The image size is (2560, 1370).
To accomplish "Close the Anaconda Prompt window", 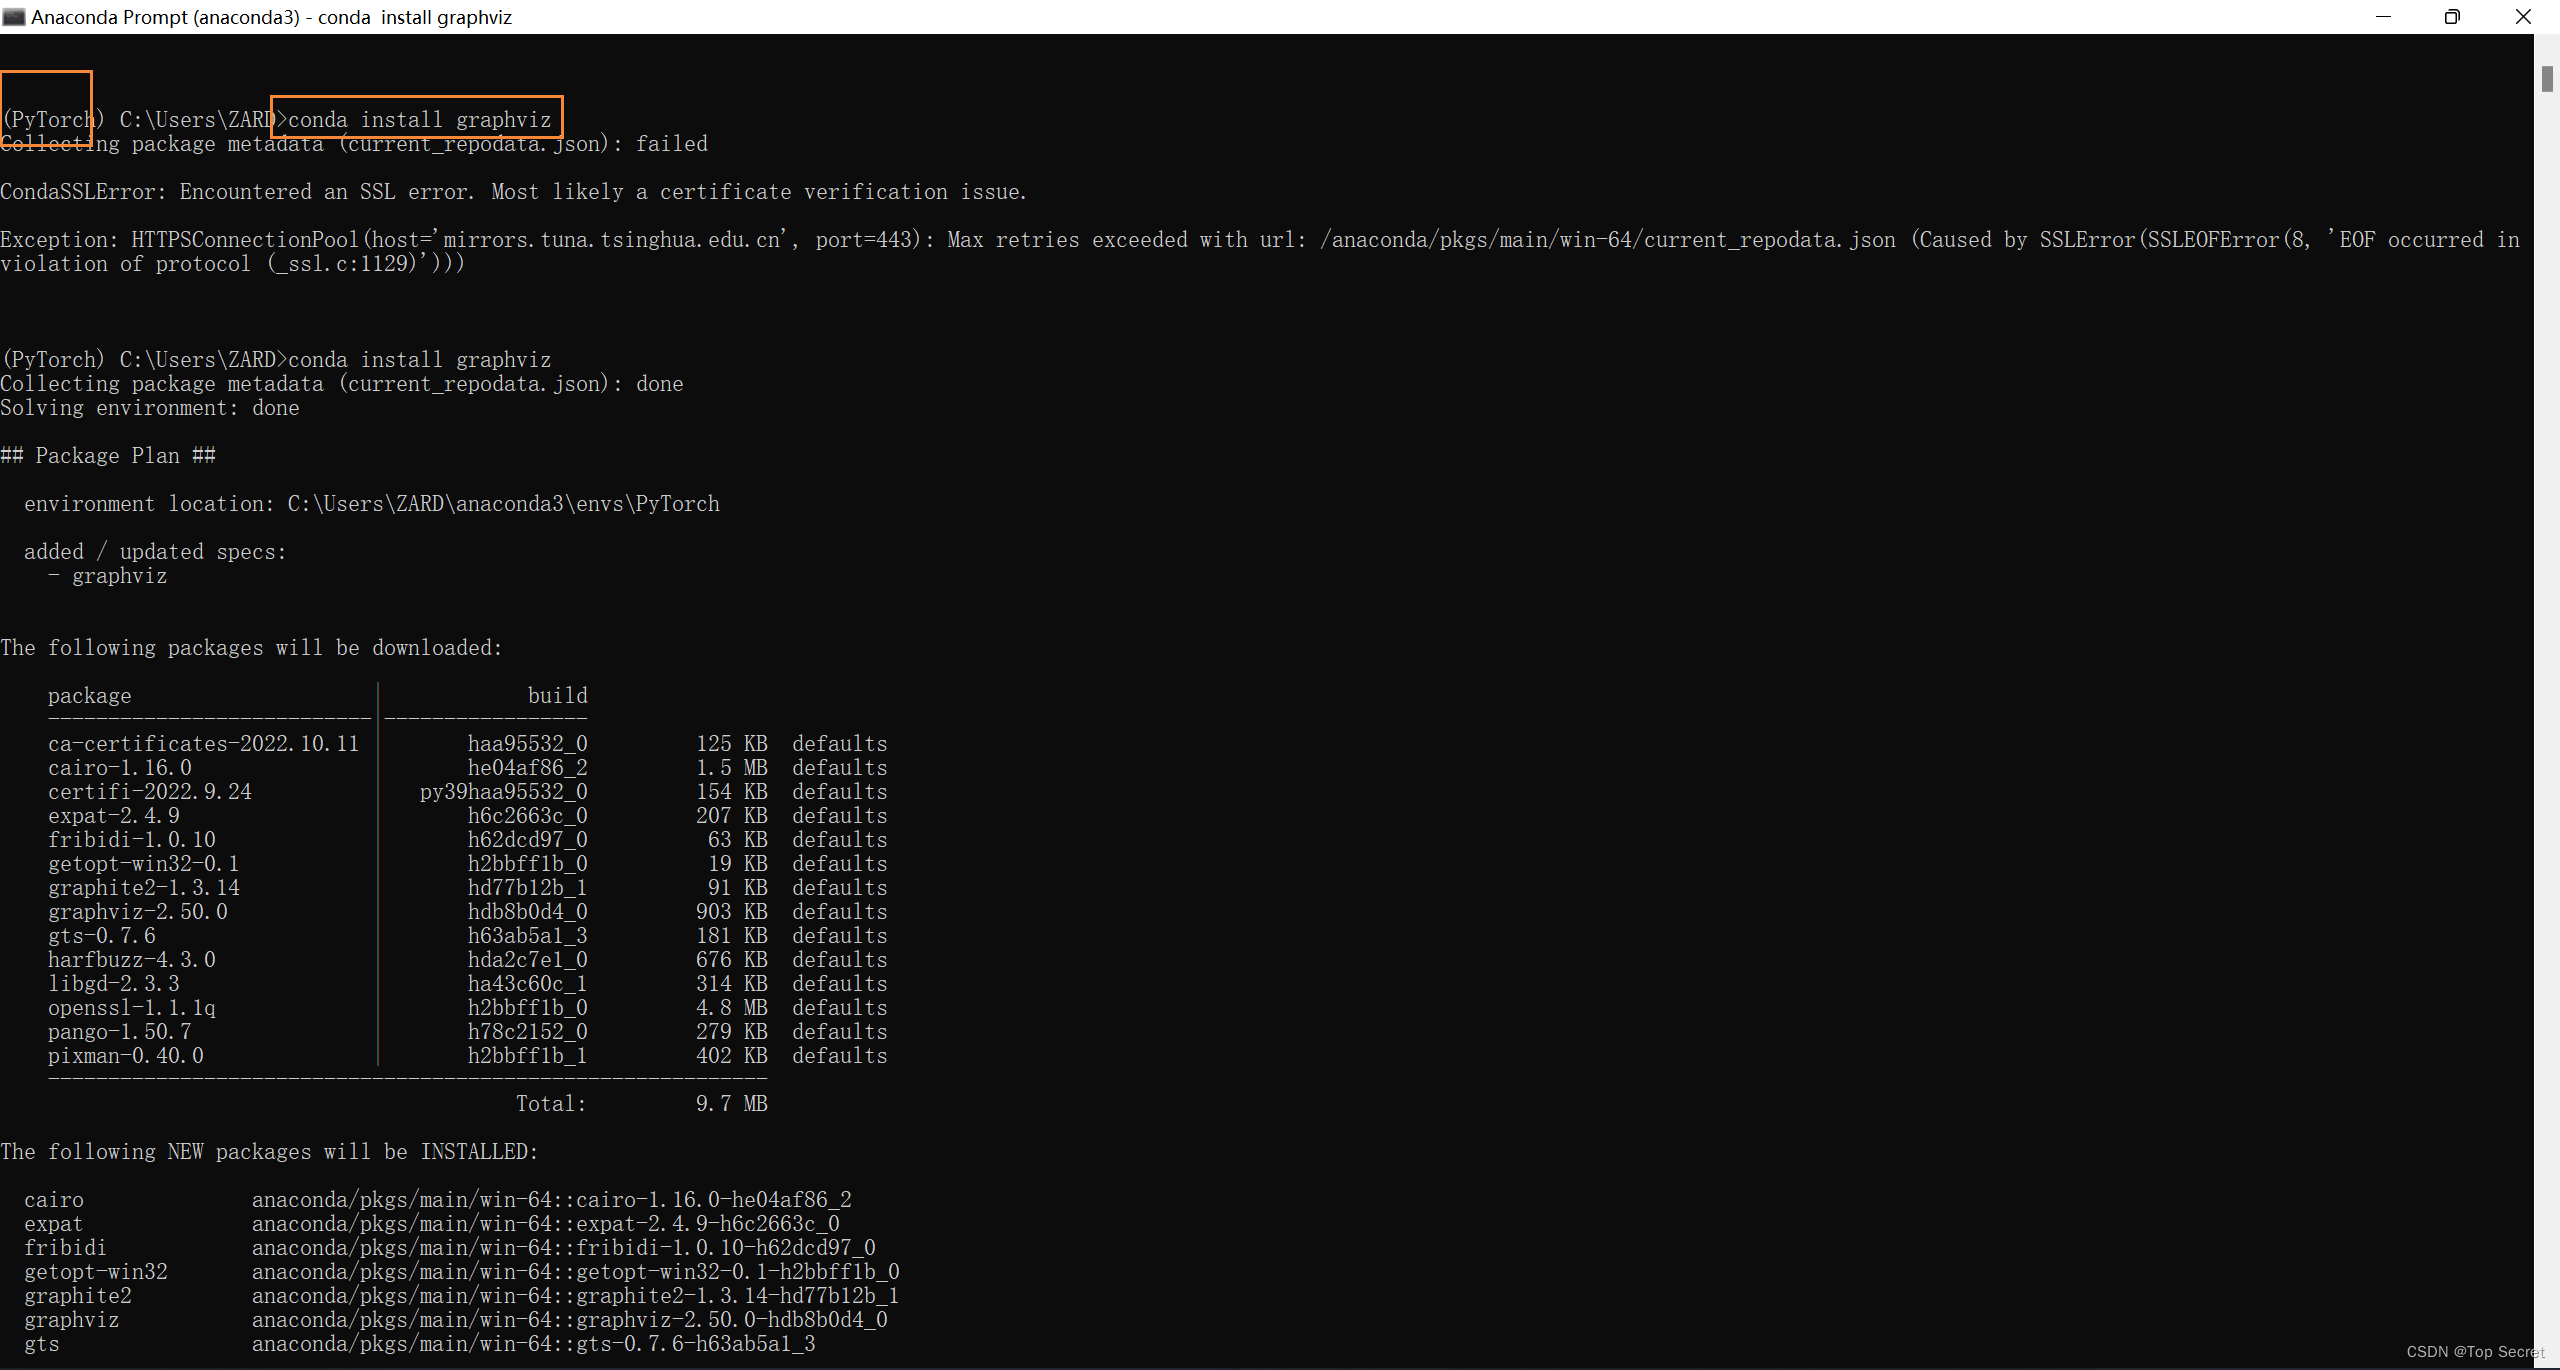I will click(x=2523, y=17).
